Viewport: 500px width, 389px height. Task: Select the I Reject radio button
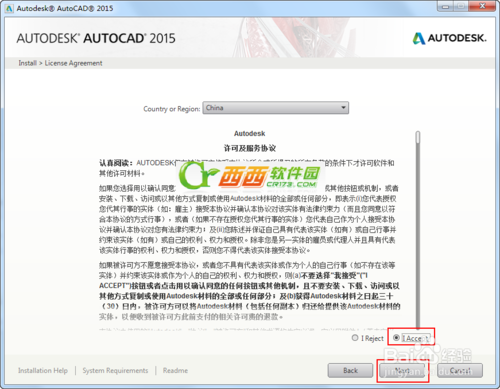[x=355, y=338]
